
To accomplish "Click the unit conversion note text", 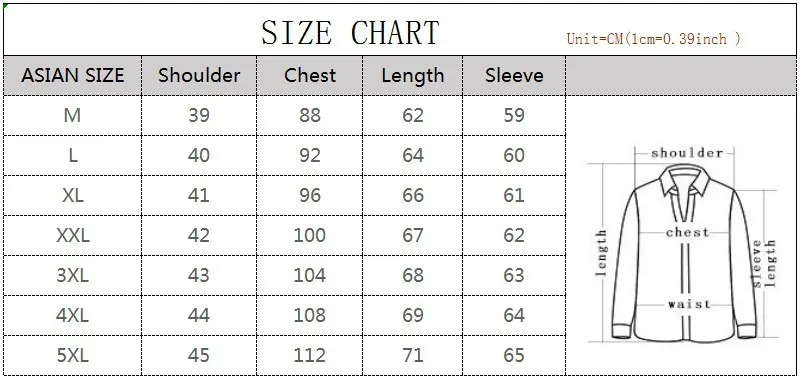I will 654,39.
